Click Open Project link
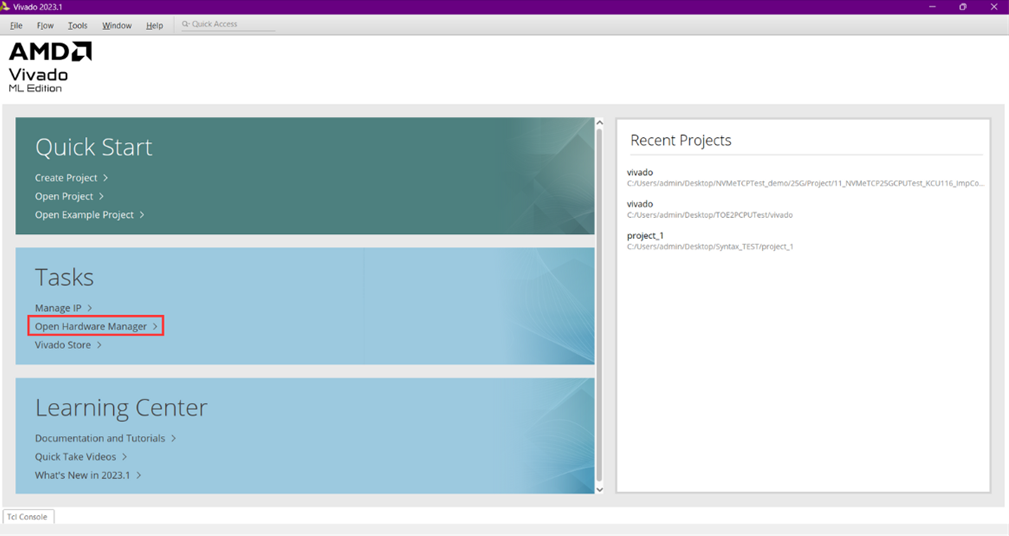The height and width of the screenshot is (536, 1009). 64,196
